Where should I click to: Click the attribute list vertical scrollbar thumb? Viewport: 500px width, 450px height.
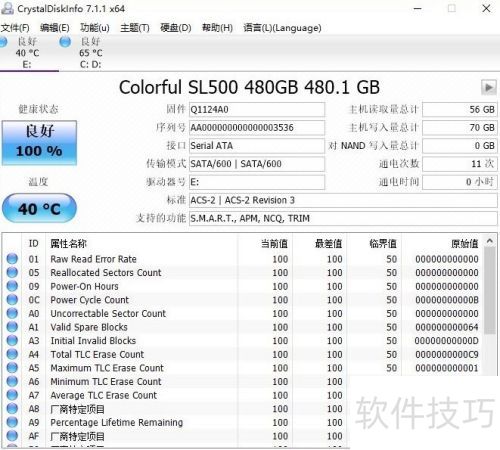[490, 290]
